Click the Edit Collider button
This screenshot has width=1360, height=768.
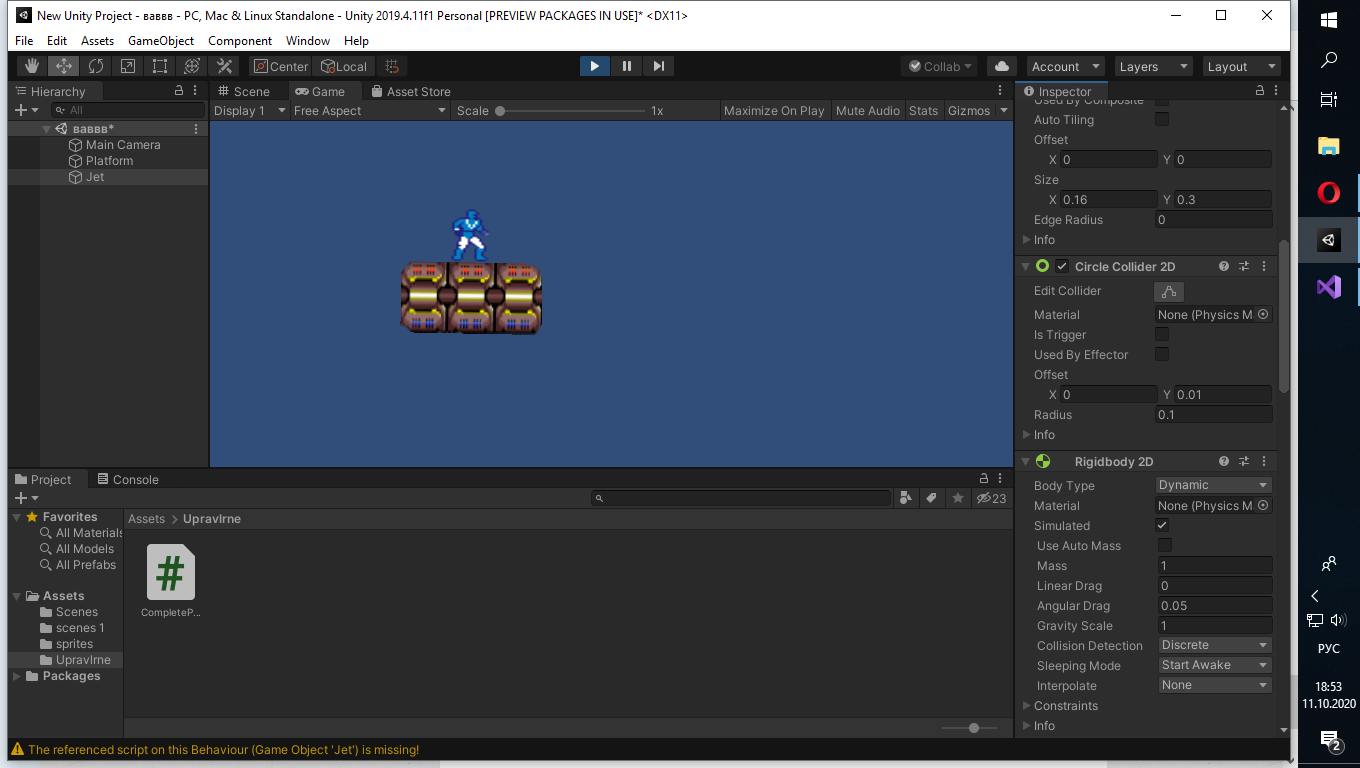tap(1169, 291)
